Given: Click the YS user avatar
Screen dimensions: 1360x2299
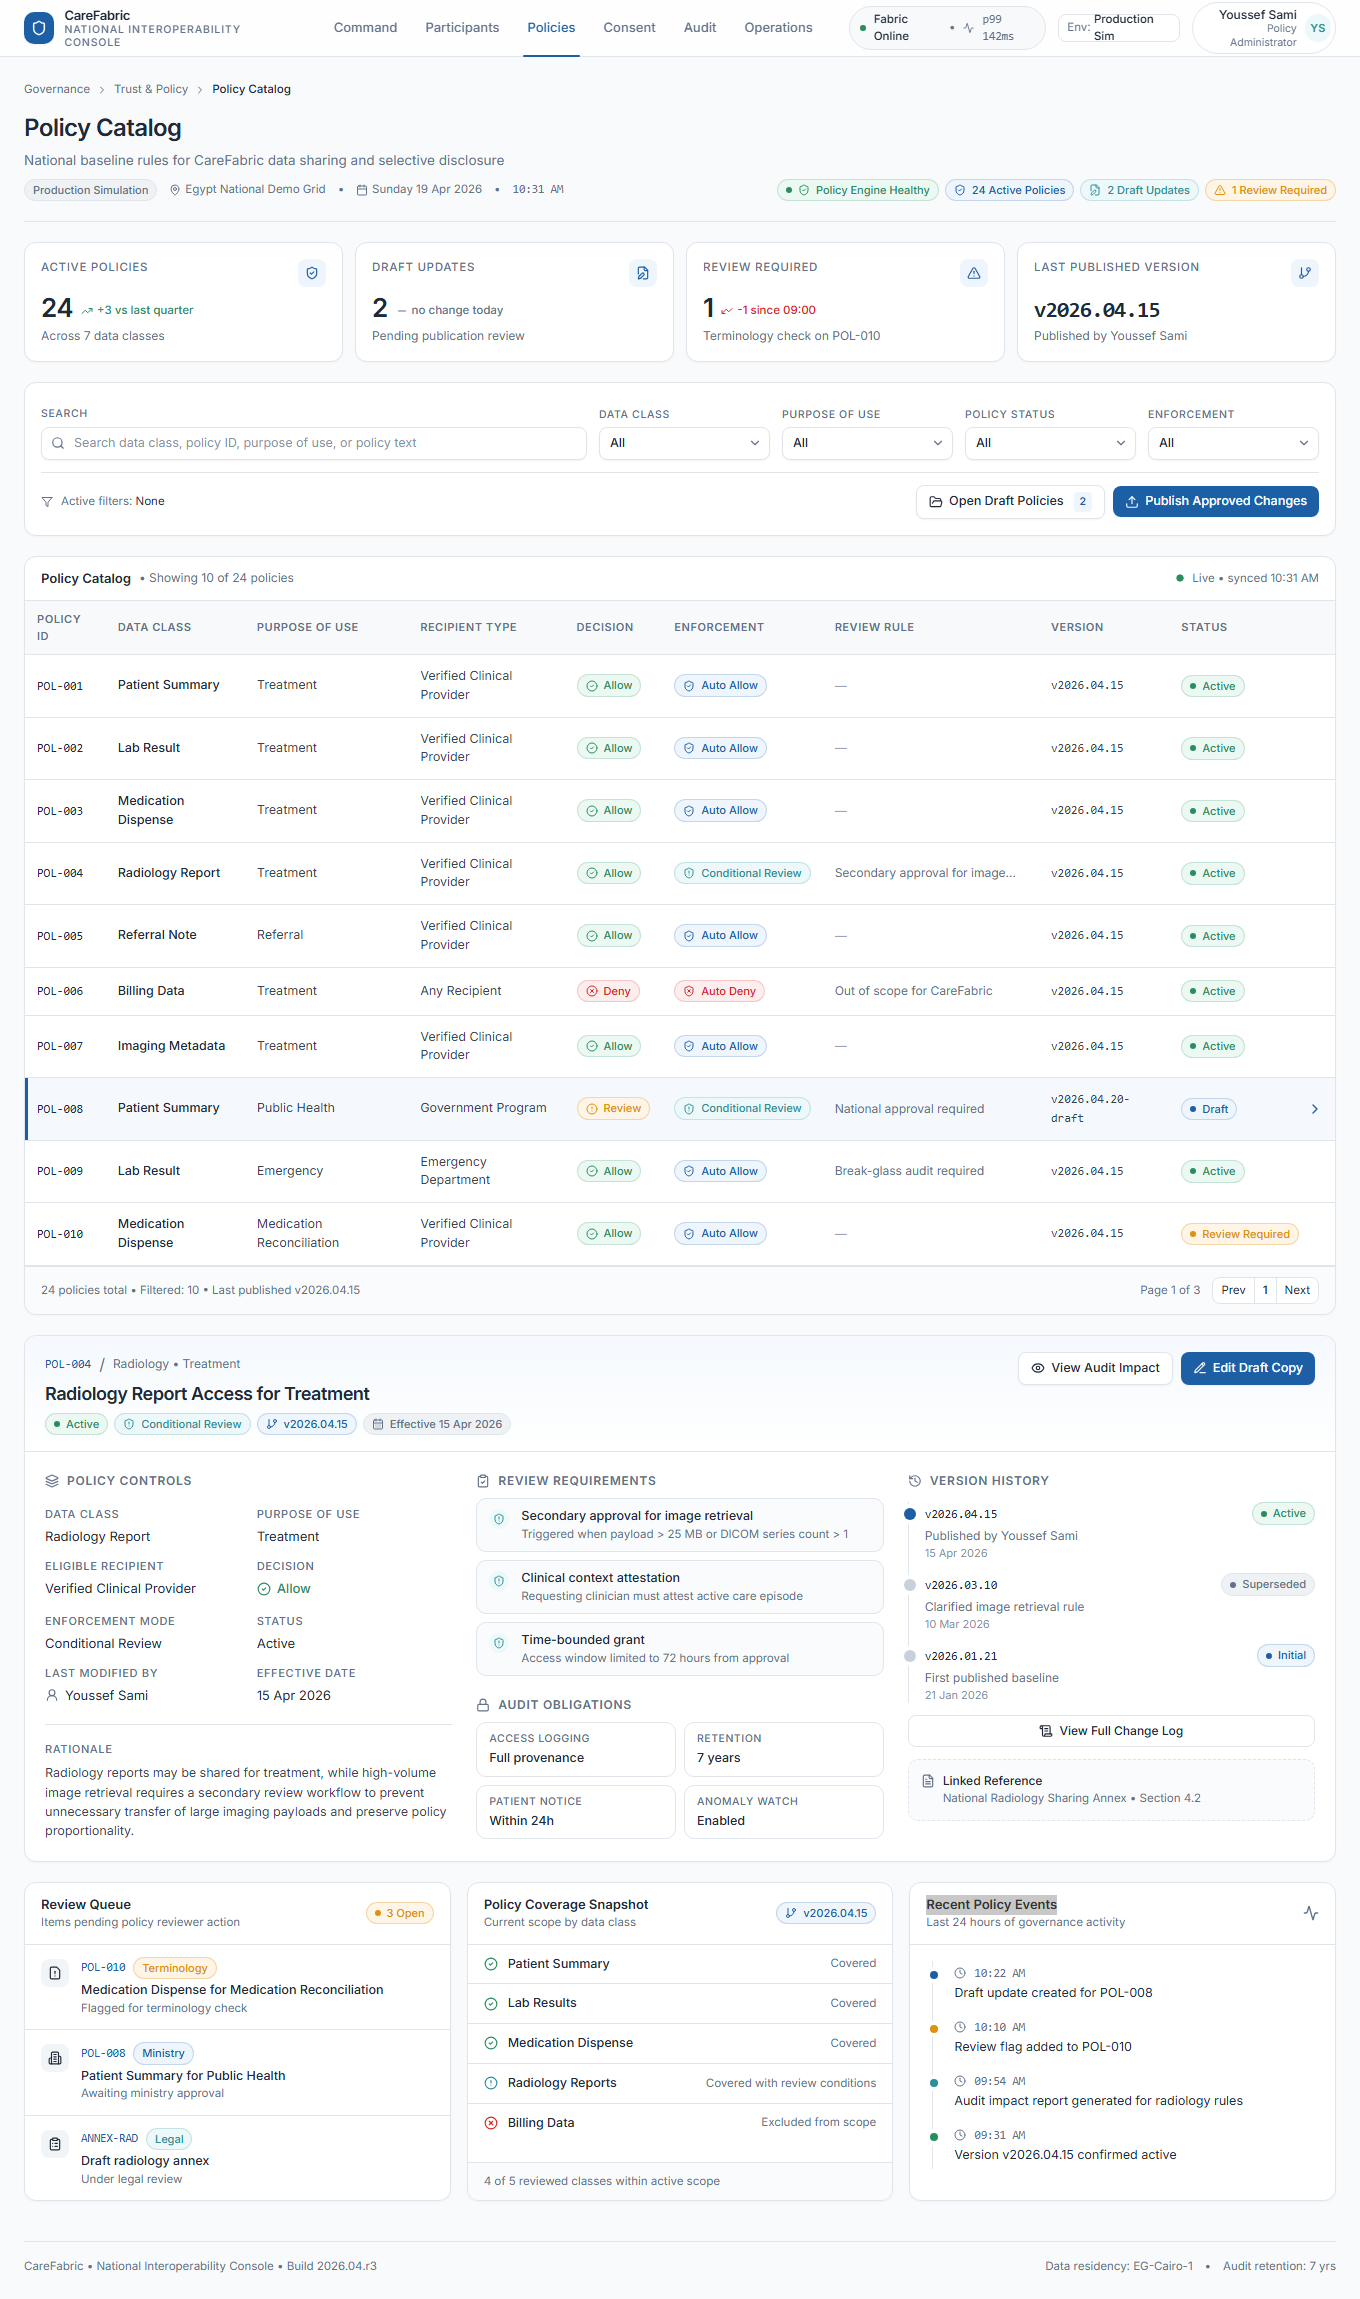Looking at the screenshot, I should coord(1318,28).
